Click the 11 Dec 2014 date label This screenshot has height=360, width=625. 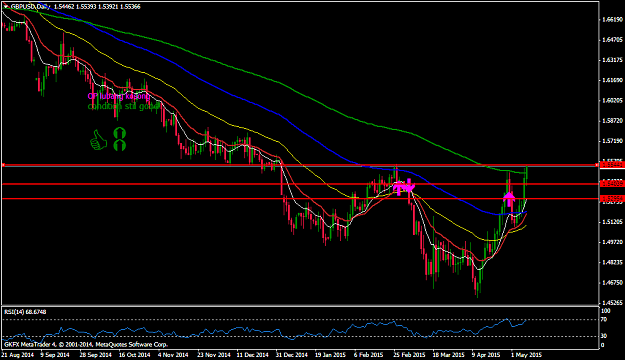[x=253, y=354]
